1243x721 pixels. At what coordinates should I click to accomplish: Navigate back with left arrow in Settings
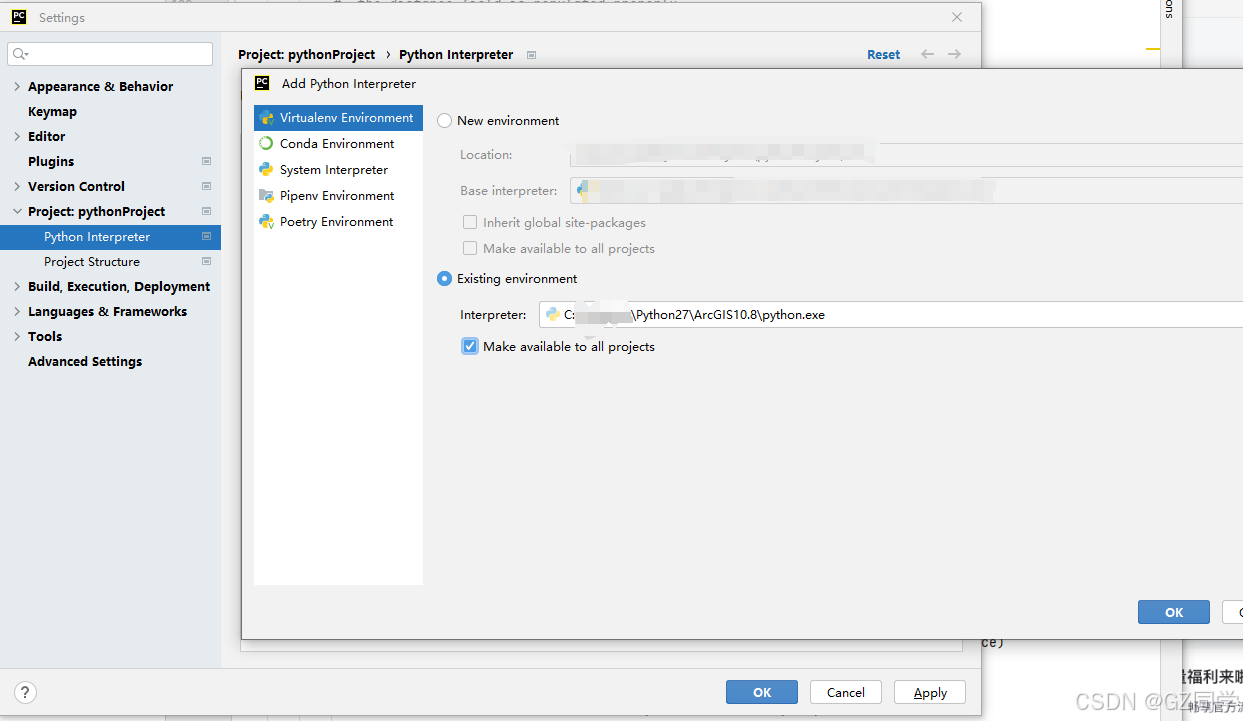pyautogui.click(x=928, y=54)
